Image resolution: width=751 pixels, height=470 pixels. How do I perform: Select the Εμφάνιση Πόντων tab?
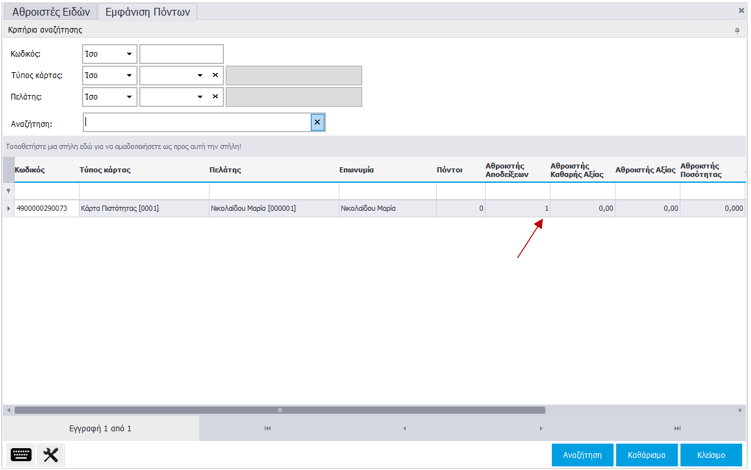tap(150, 12)
